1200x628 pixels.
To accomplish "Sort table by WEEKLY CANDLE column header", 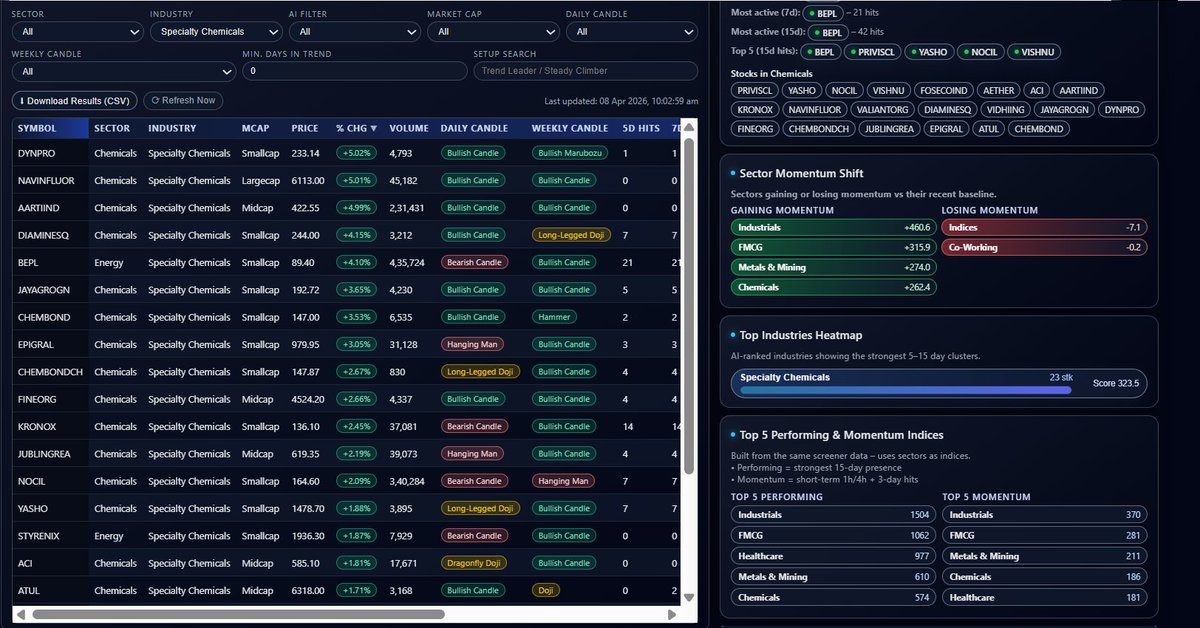I will 570,128.
